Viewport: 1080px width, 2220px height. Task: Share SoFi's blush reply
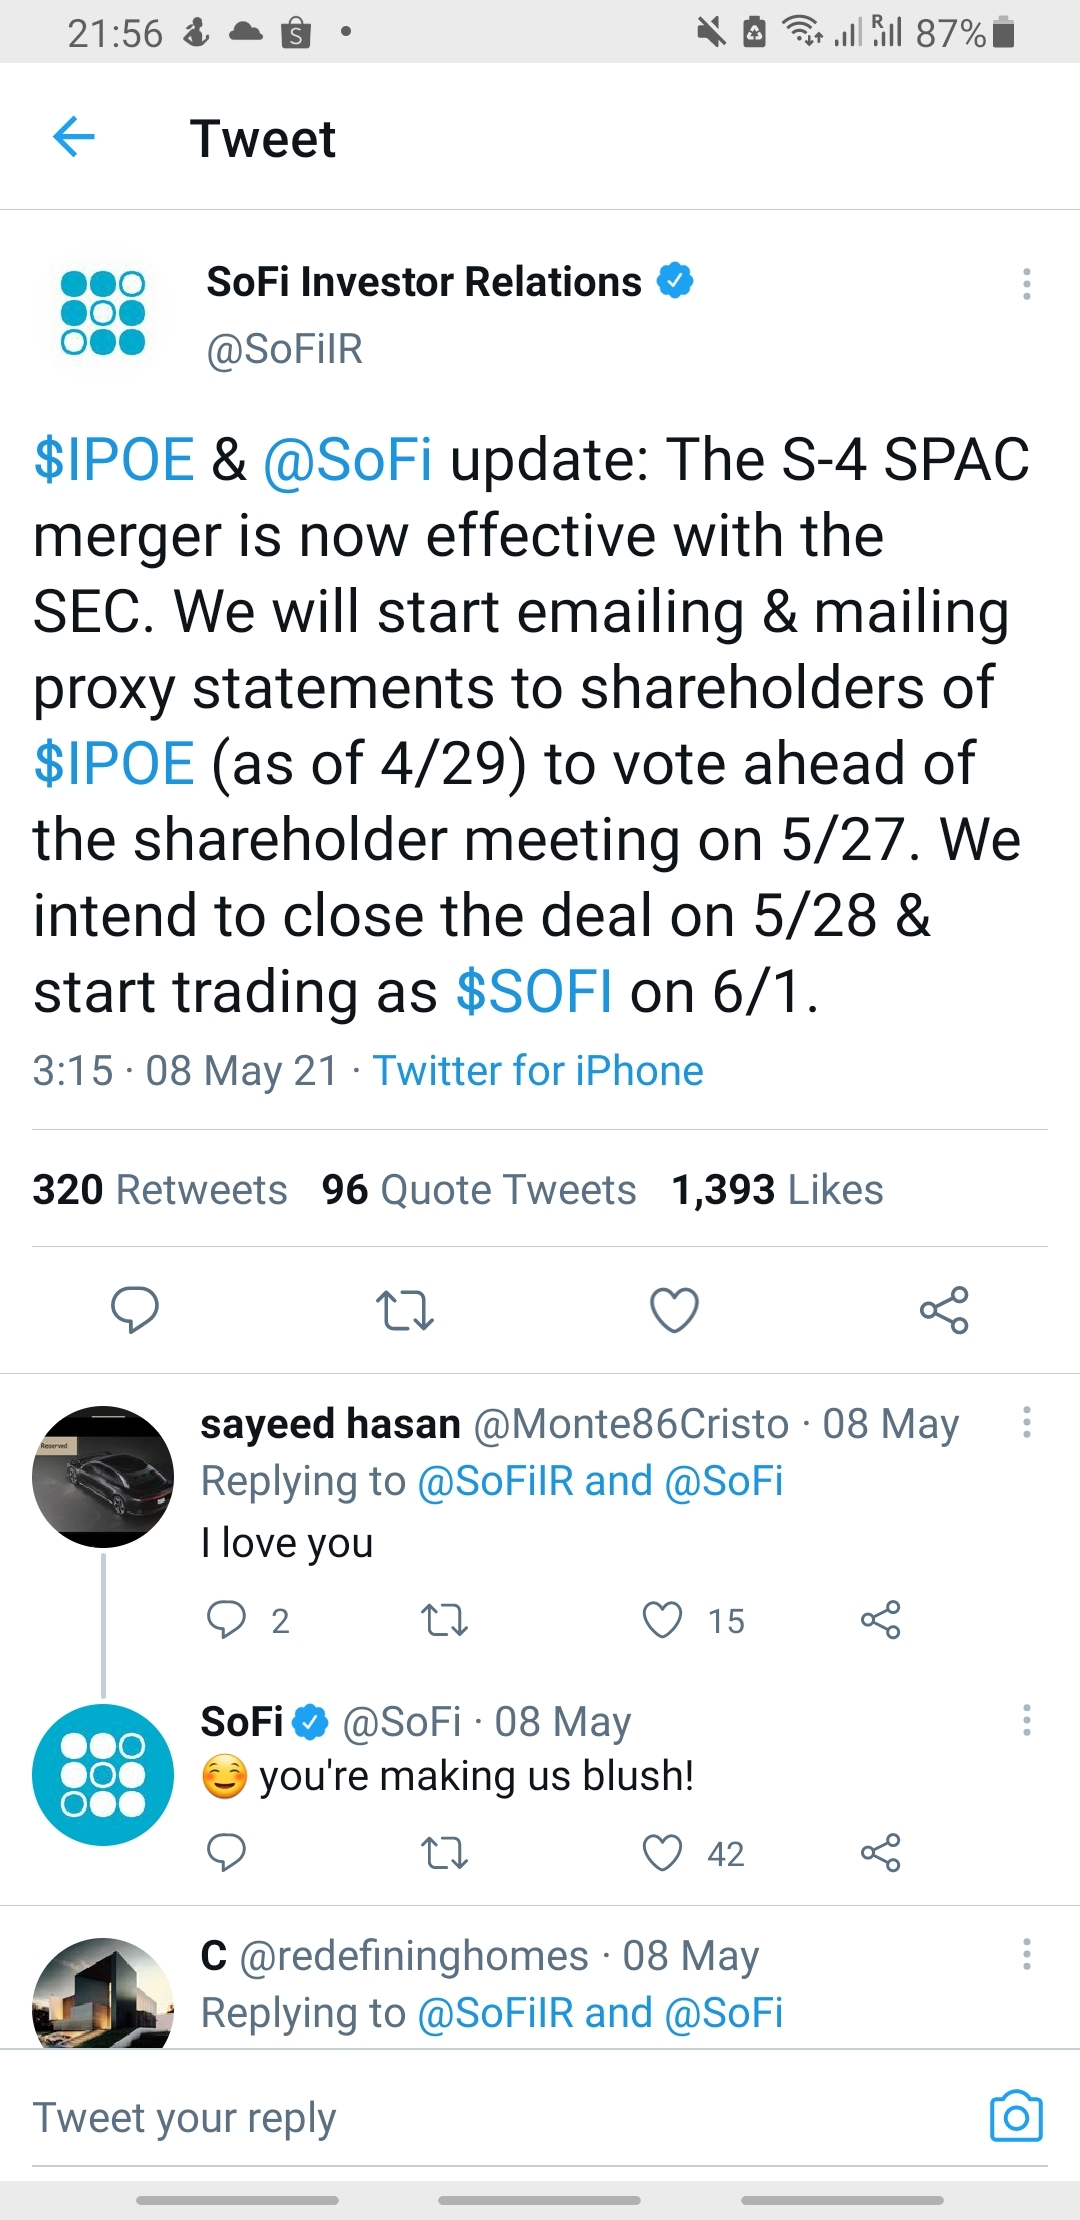coord(880,1853)
